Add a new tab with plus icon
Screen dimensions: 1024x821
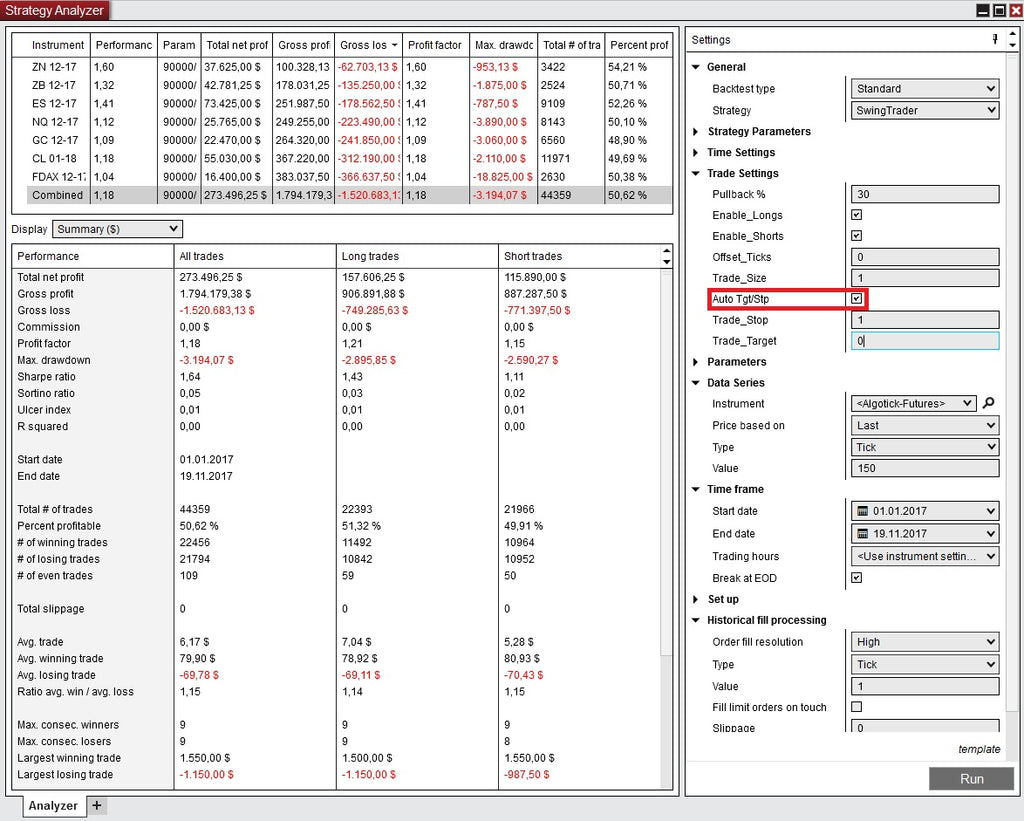point(96,805)
